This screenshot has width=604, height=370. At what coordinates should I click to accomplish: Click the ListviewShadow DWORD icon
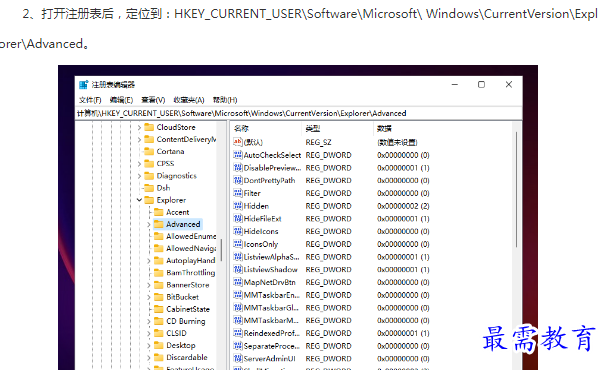click(x=238, y=269)
